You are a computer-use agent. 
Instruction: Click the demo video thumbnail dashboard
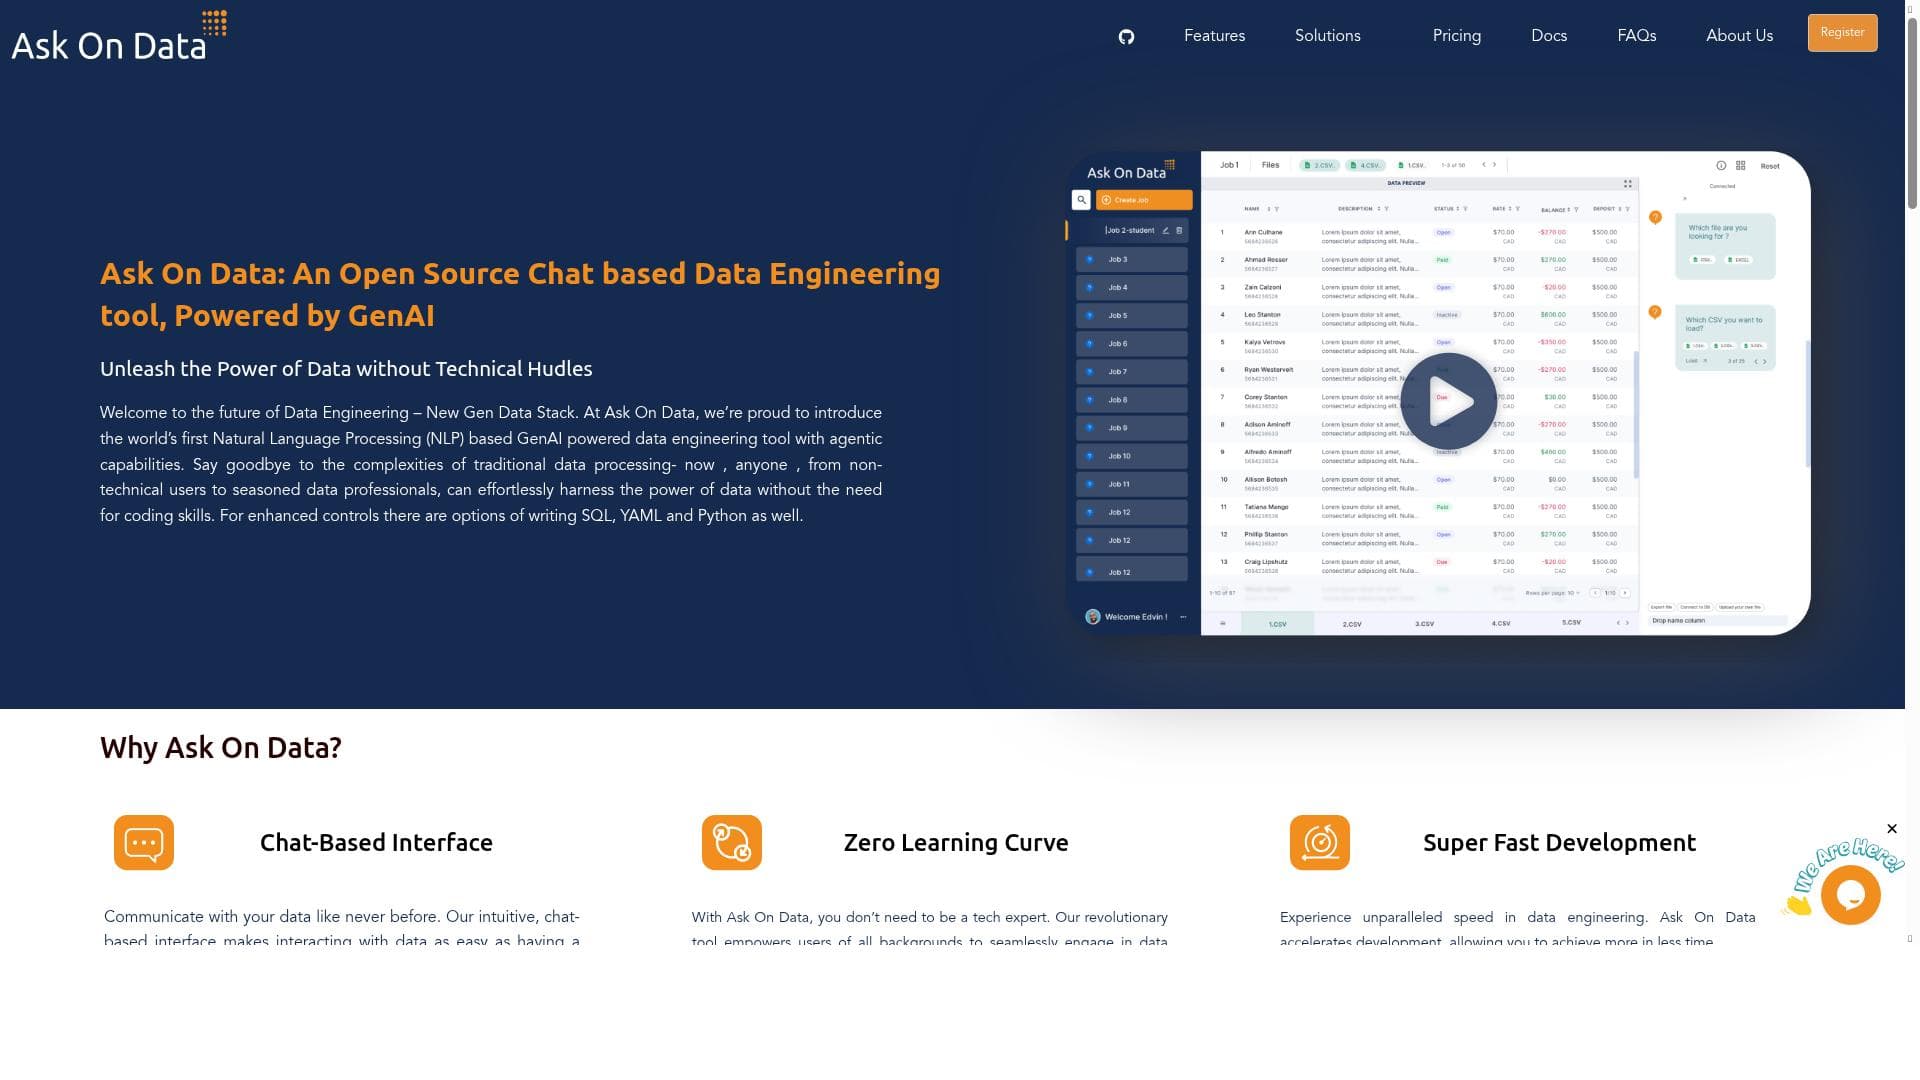(x=1438, y=393)
